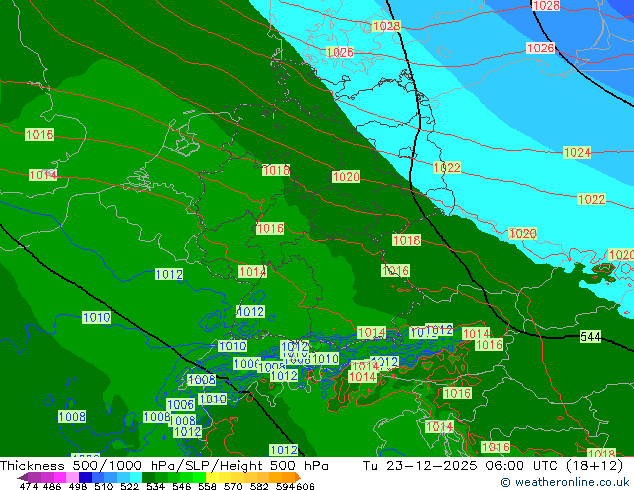634x490 pixels.
Task: Click the darkest green legend swatch
Action: 148,477
